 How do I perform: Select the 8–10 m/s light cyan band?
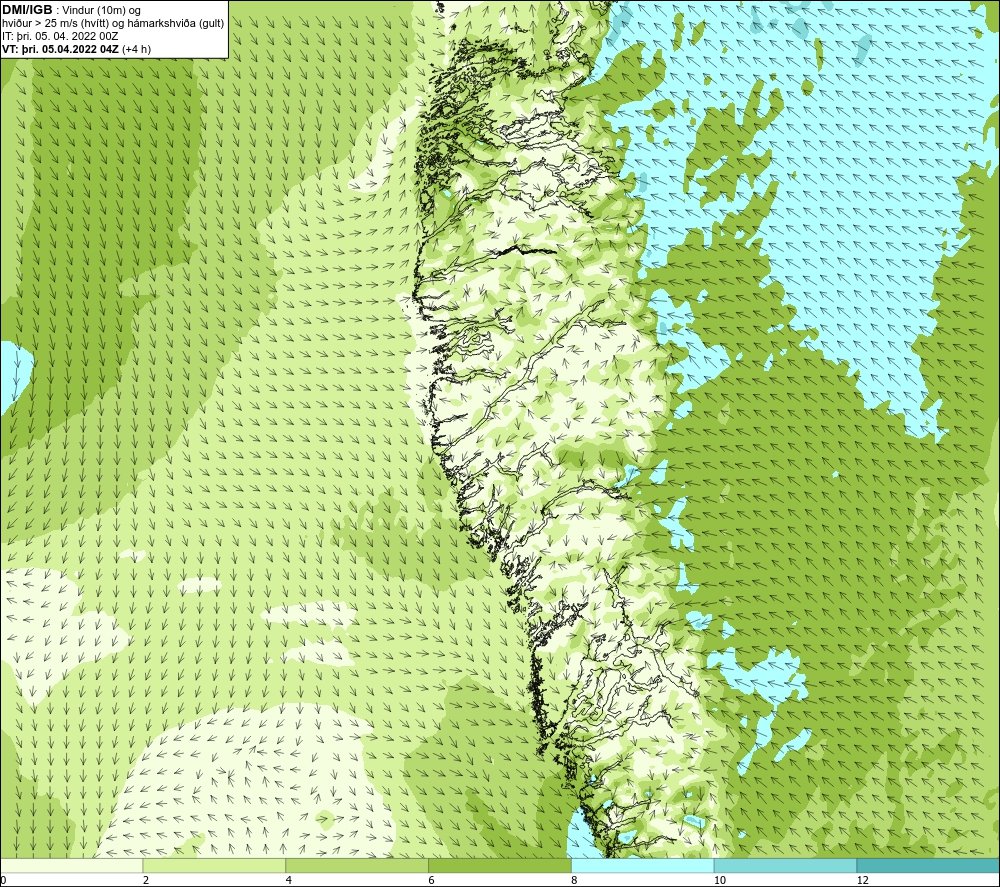[643, 865]
